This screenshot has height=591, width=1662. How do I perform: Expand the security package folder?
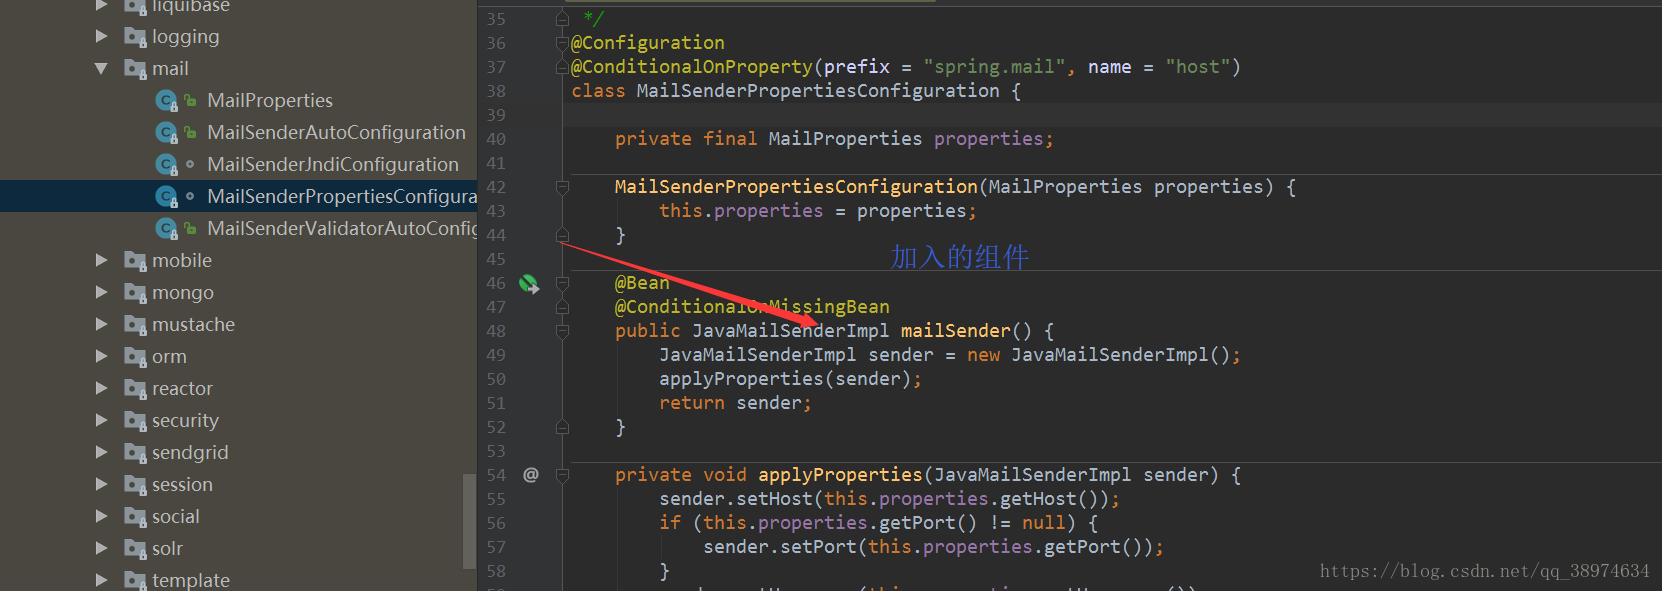[x=101, y=420]
